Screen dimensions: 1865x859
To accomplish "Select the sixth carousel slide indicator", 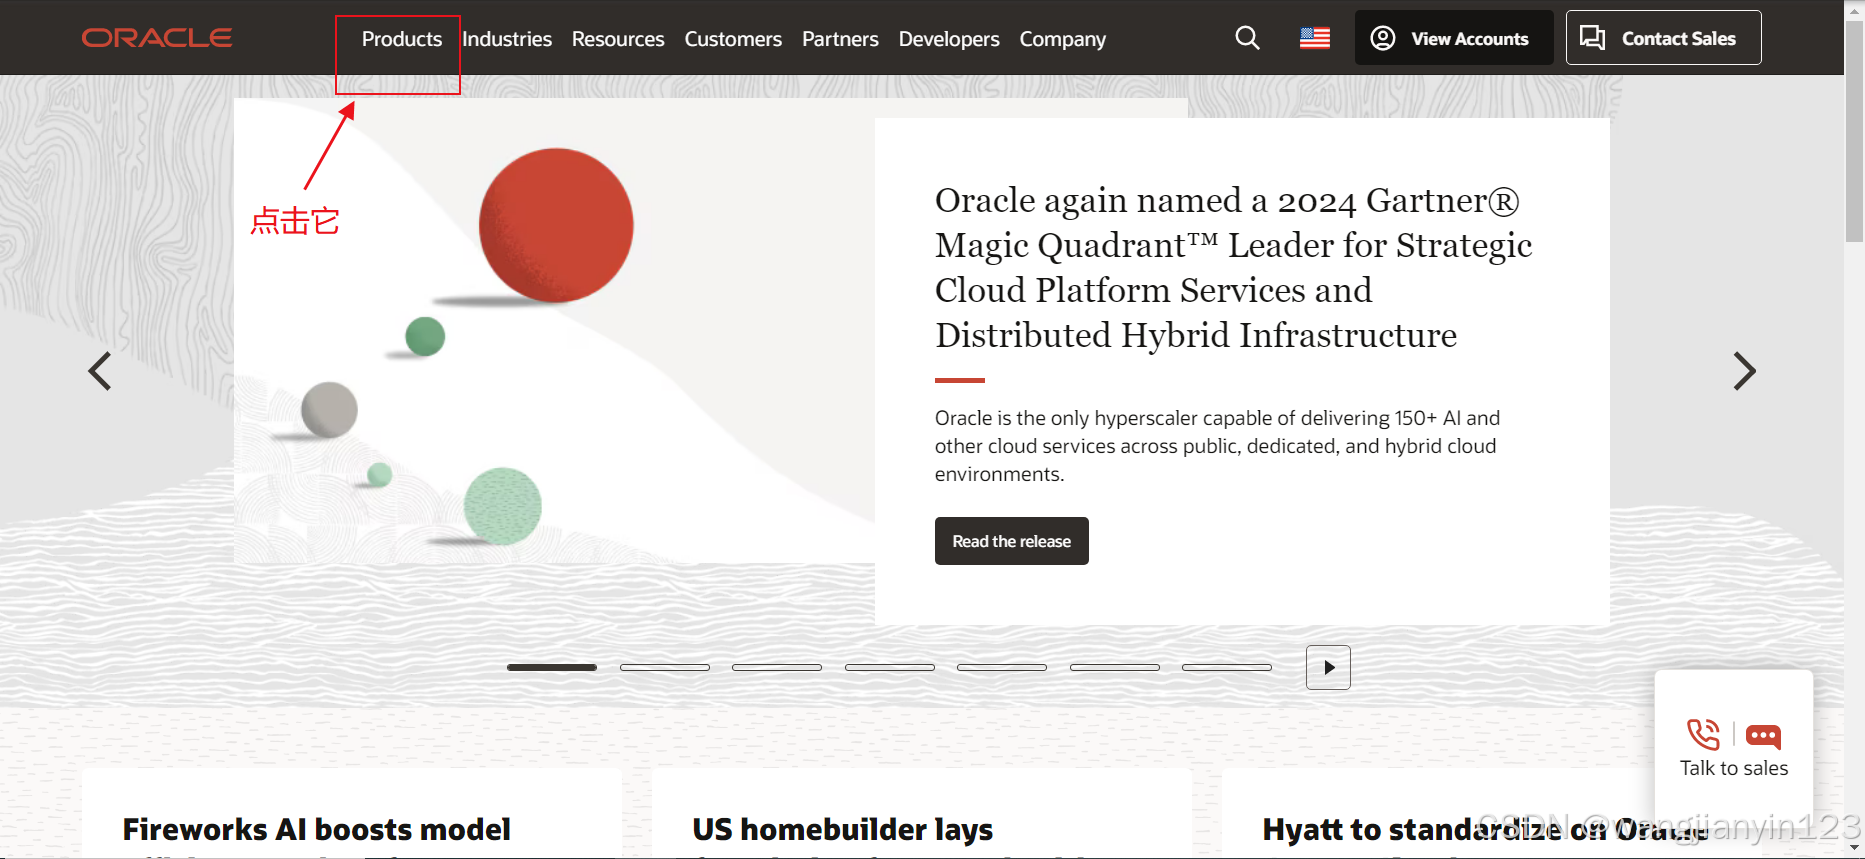I will [x=1115, y=667].
